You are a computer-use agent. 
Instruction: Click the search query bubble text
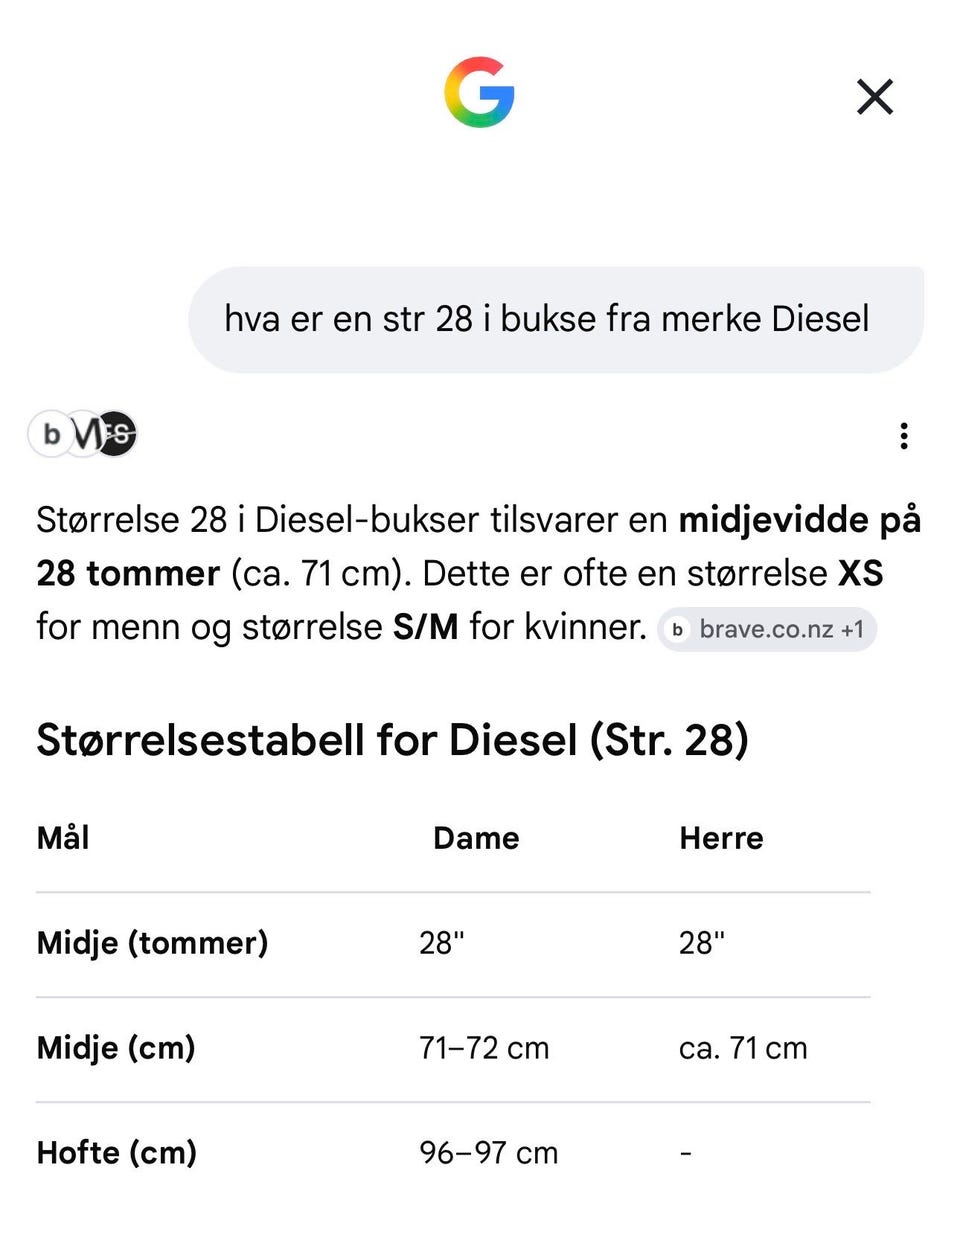pos(546,319)
